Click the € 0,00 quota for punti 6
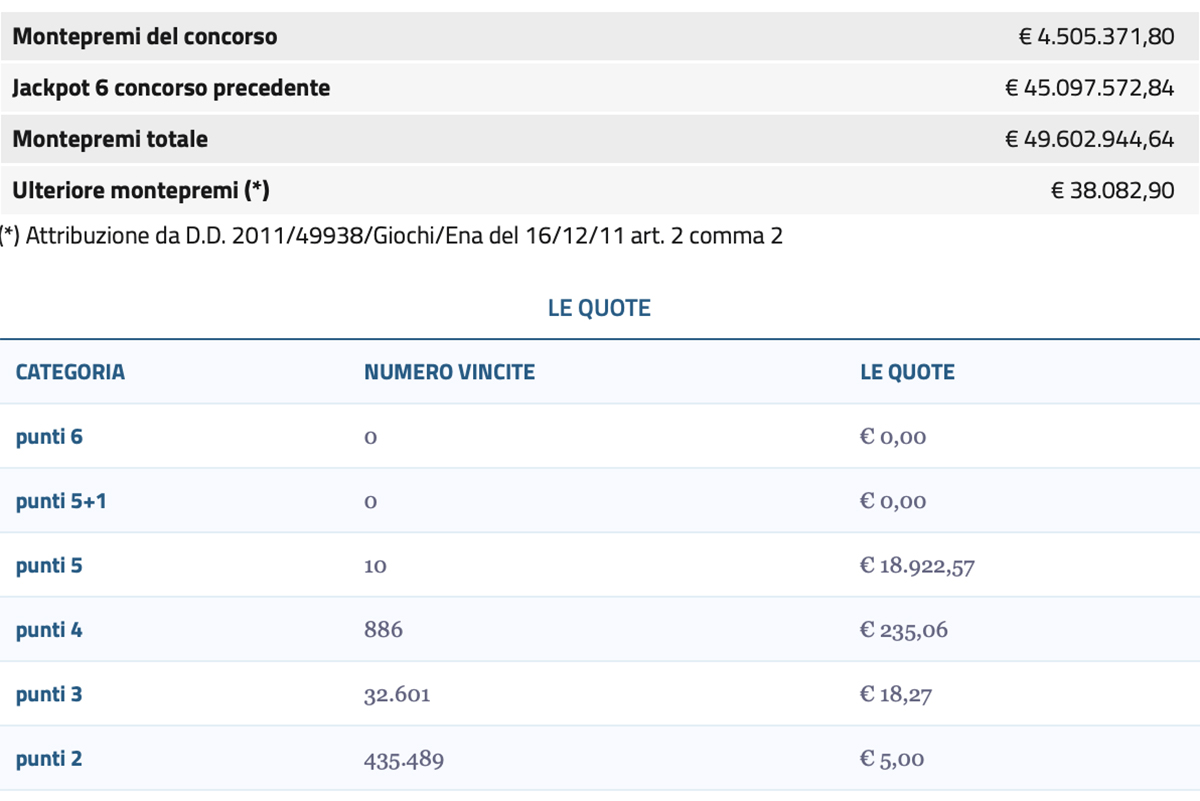Viewport: 1200px width, 801px height. click(893, 437)
